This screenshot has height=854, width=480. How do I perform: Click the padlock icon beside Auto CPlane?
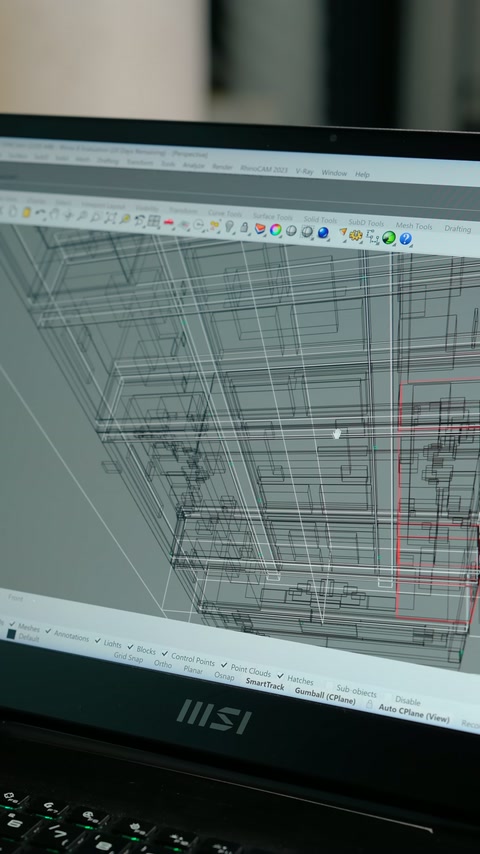click(x=369, y=704)
